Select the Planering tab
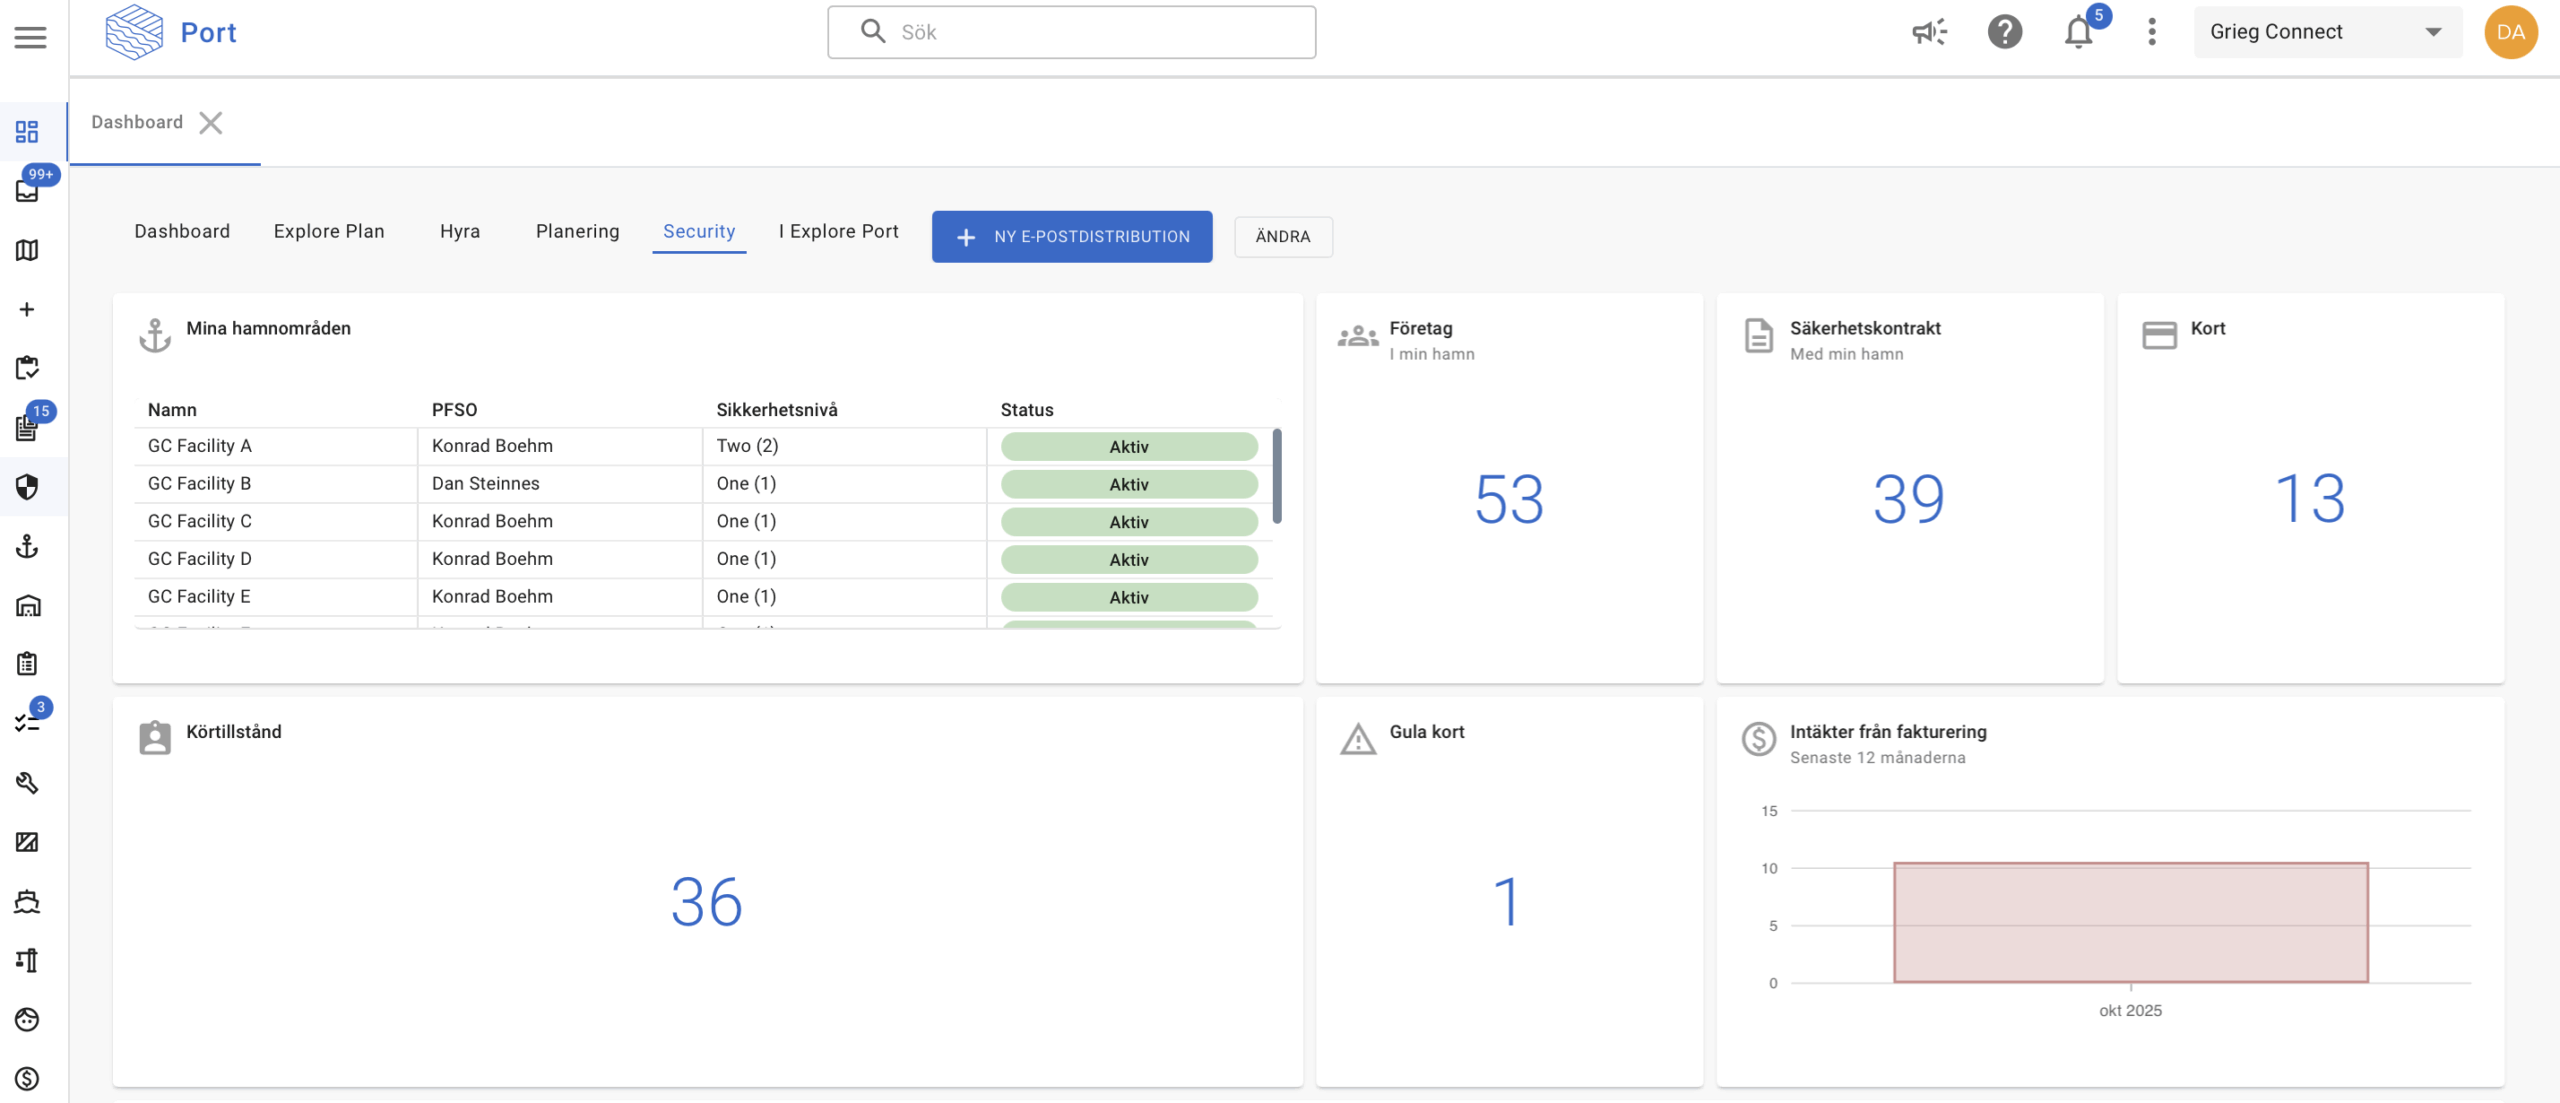Viewport: 2560px width, 1103px height. click(577, 231)
